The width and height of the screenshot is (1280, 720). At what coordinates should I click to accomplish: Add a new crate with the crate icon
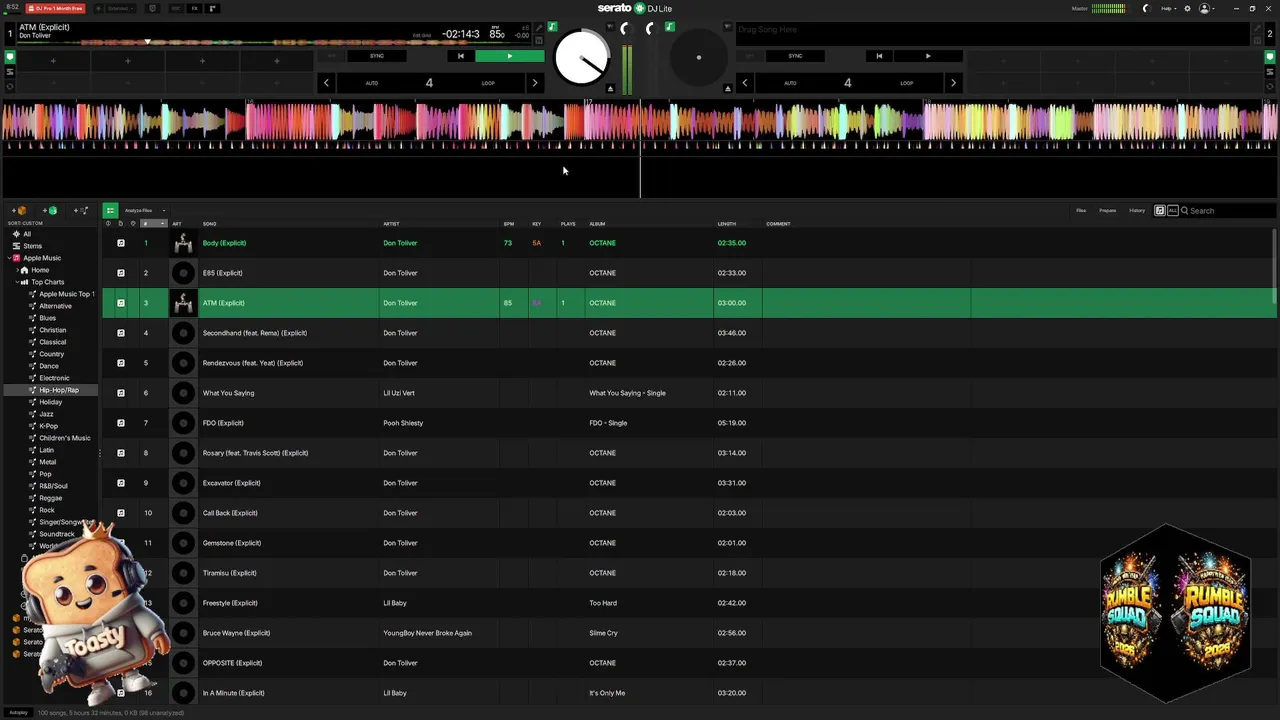[x=20, y=211]
